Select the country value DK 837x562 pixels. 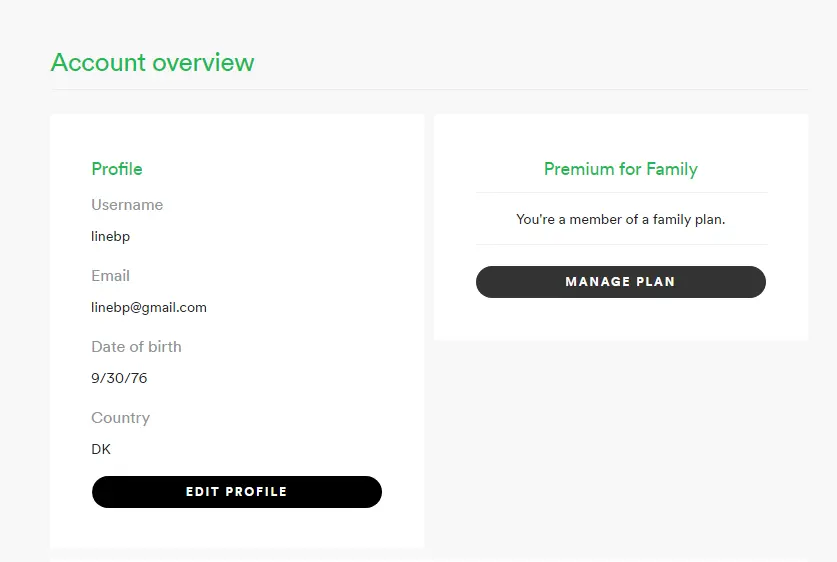point(101,449)
